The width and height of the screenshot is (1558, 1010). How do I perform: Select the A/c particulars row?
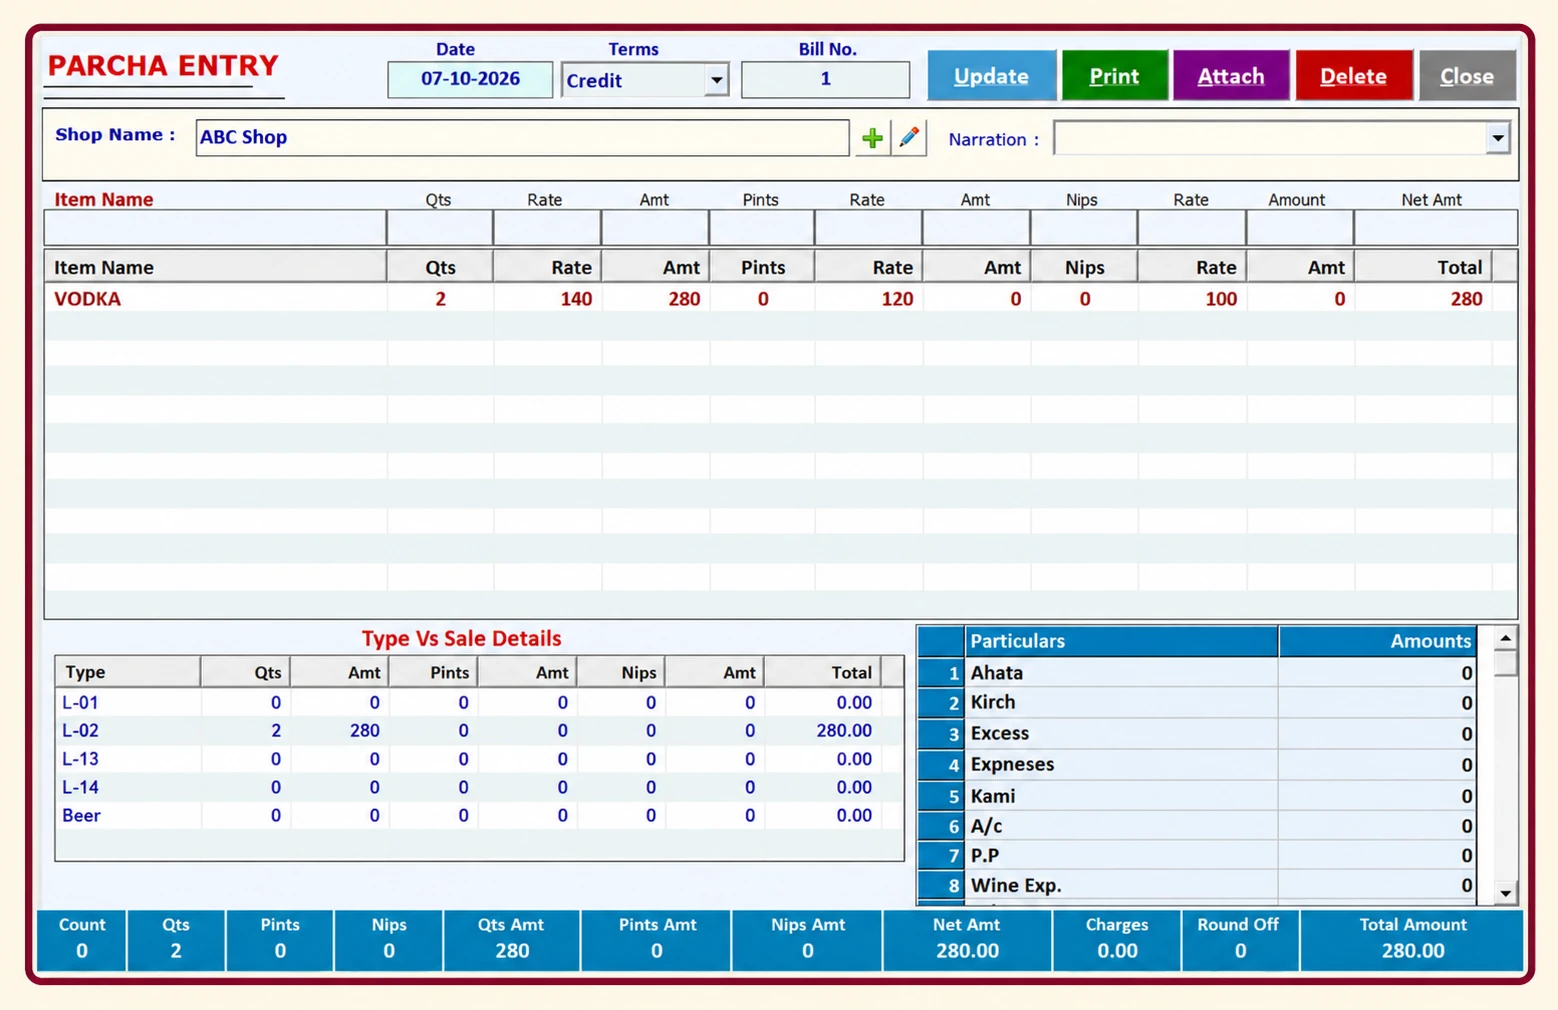tap(1198, 826)
